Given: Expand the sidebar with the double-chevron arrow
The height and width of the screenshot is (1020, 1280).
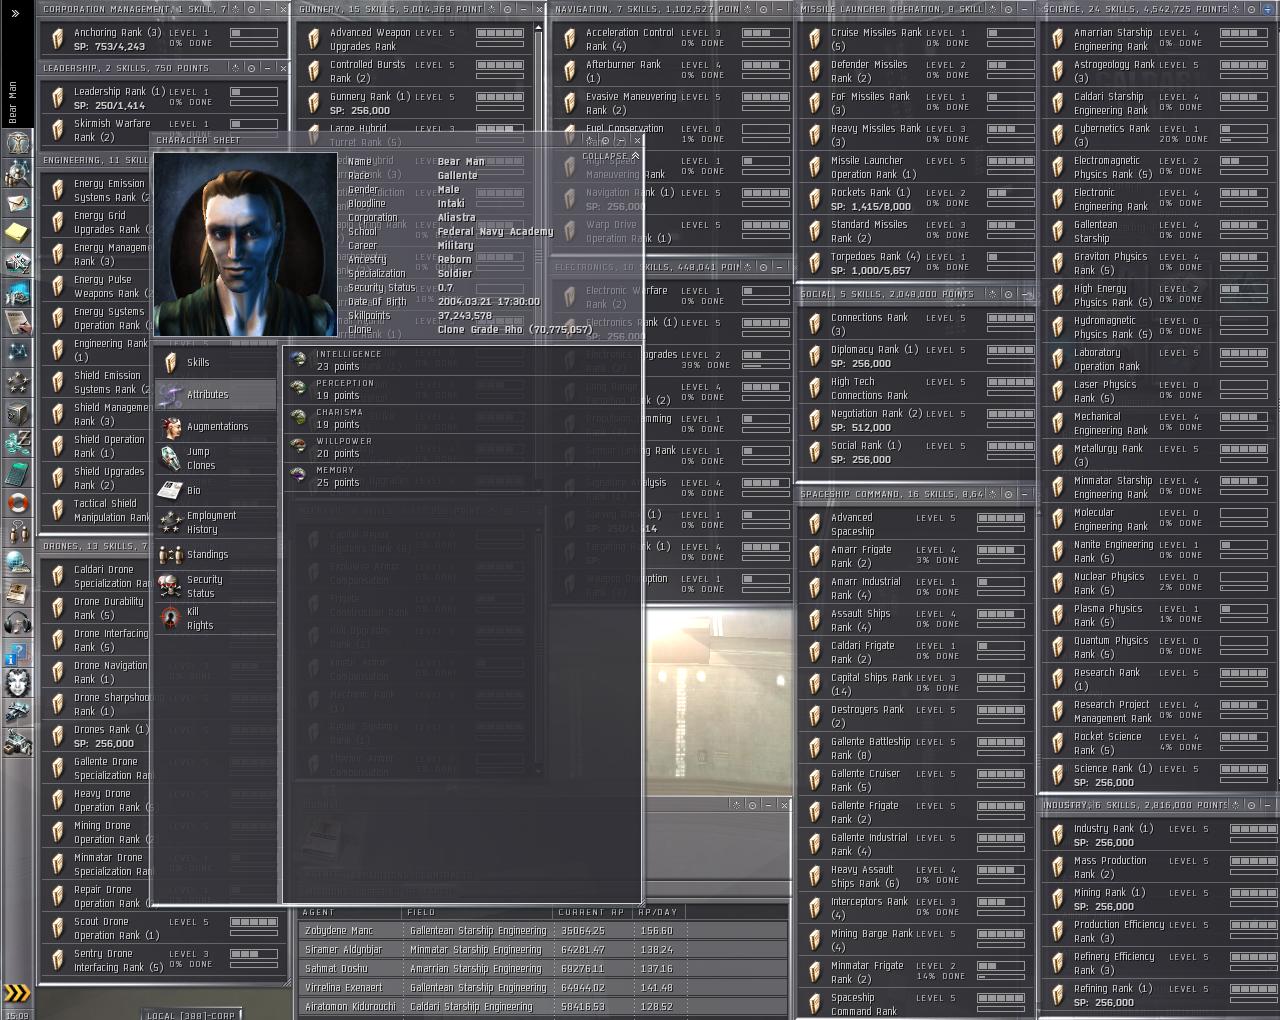Looking at the screenshot, I should tap(15, 13).
